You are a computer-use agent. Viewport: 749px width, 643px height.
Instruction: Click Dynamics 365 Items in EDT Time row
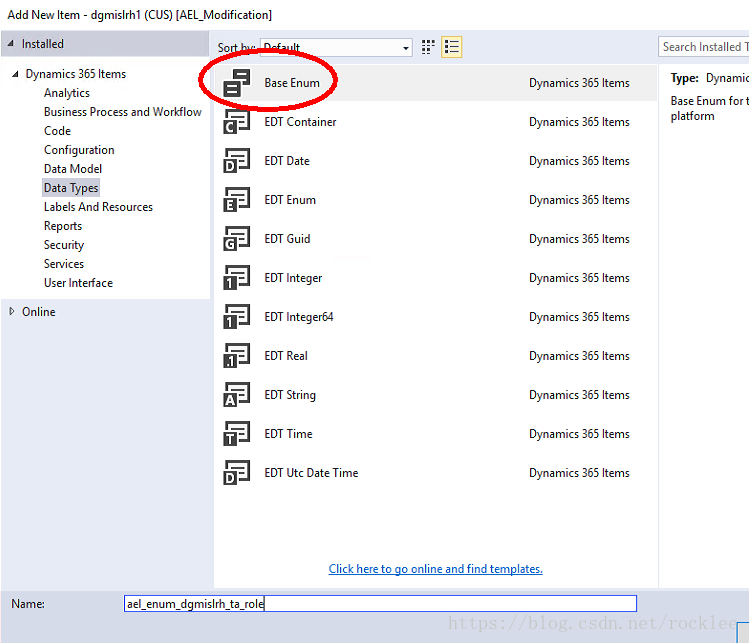(579, 434)
